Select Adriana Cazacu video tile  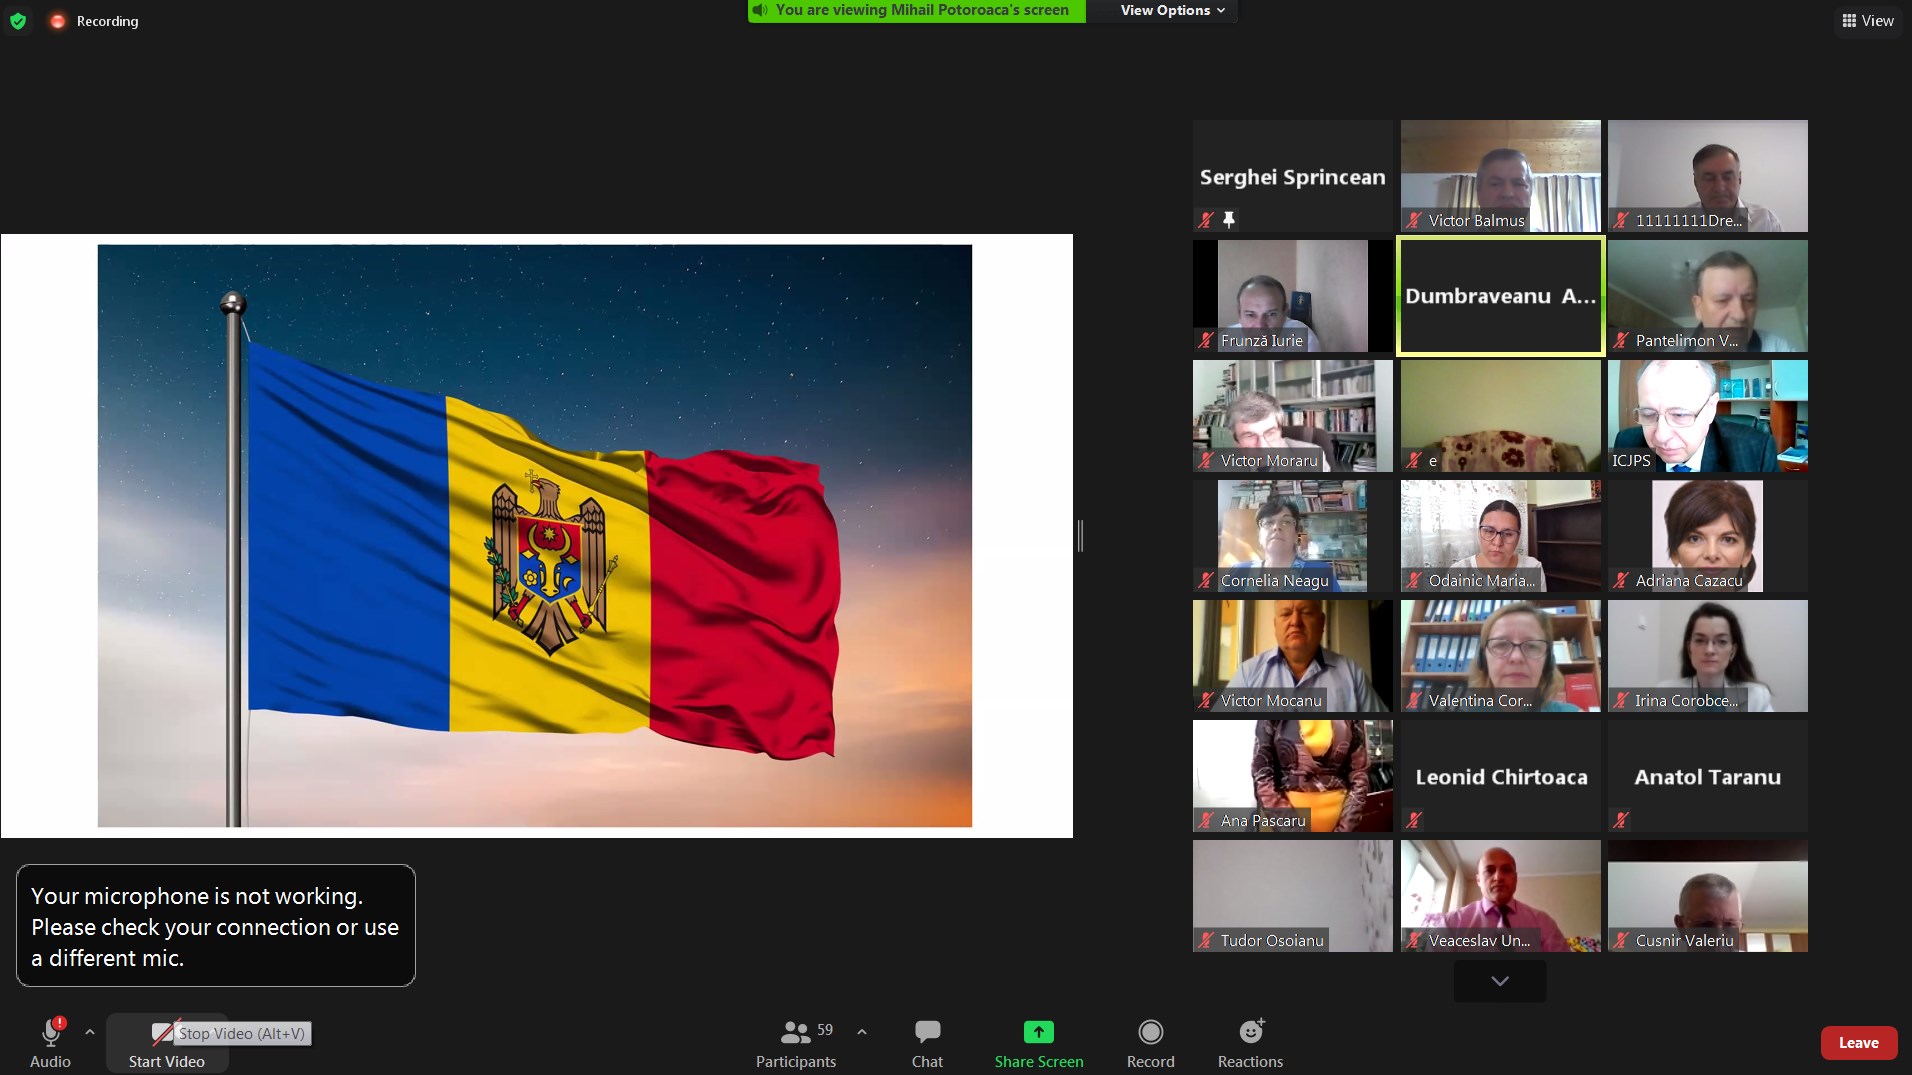point(1707,536)
